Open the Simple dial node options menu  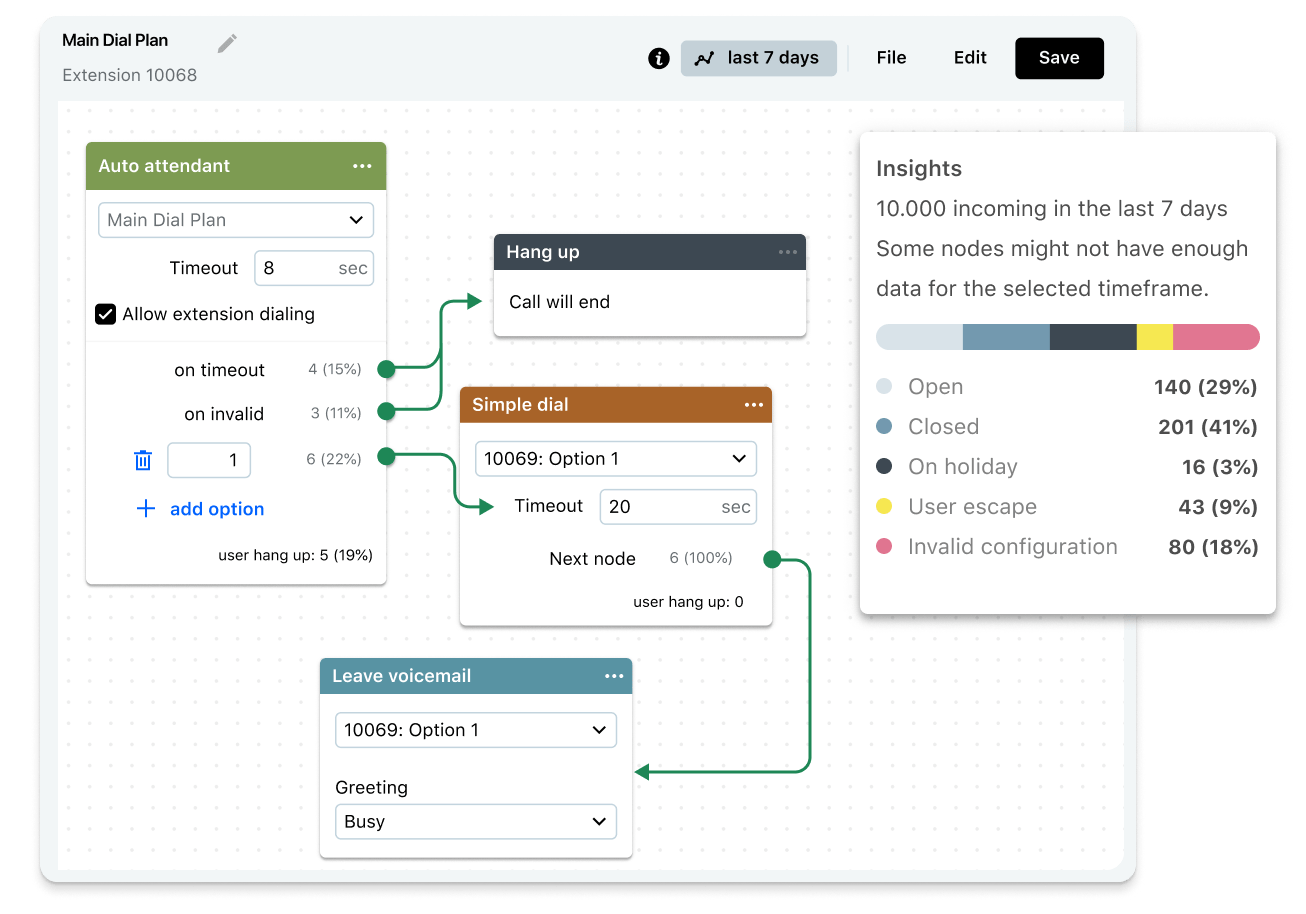pos(754,405)
